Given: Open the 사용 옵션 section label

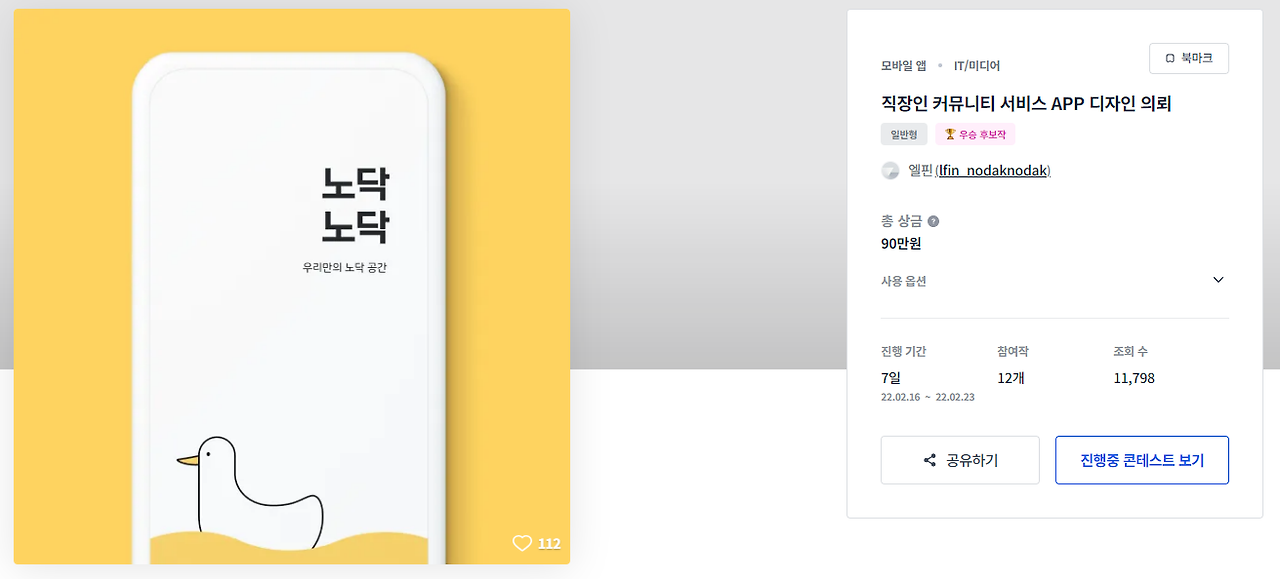Looking at the screenshot, I should click(x=904, y=281).
